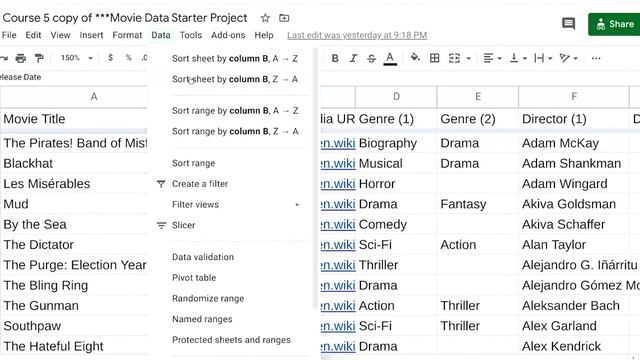Open the Format menu
This screenshot has height=360, width=640.
(127, 35)
